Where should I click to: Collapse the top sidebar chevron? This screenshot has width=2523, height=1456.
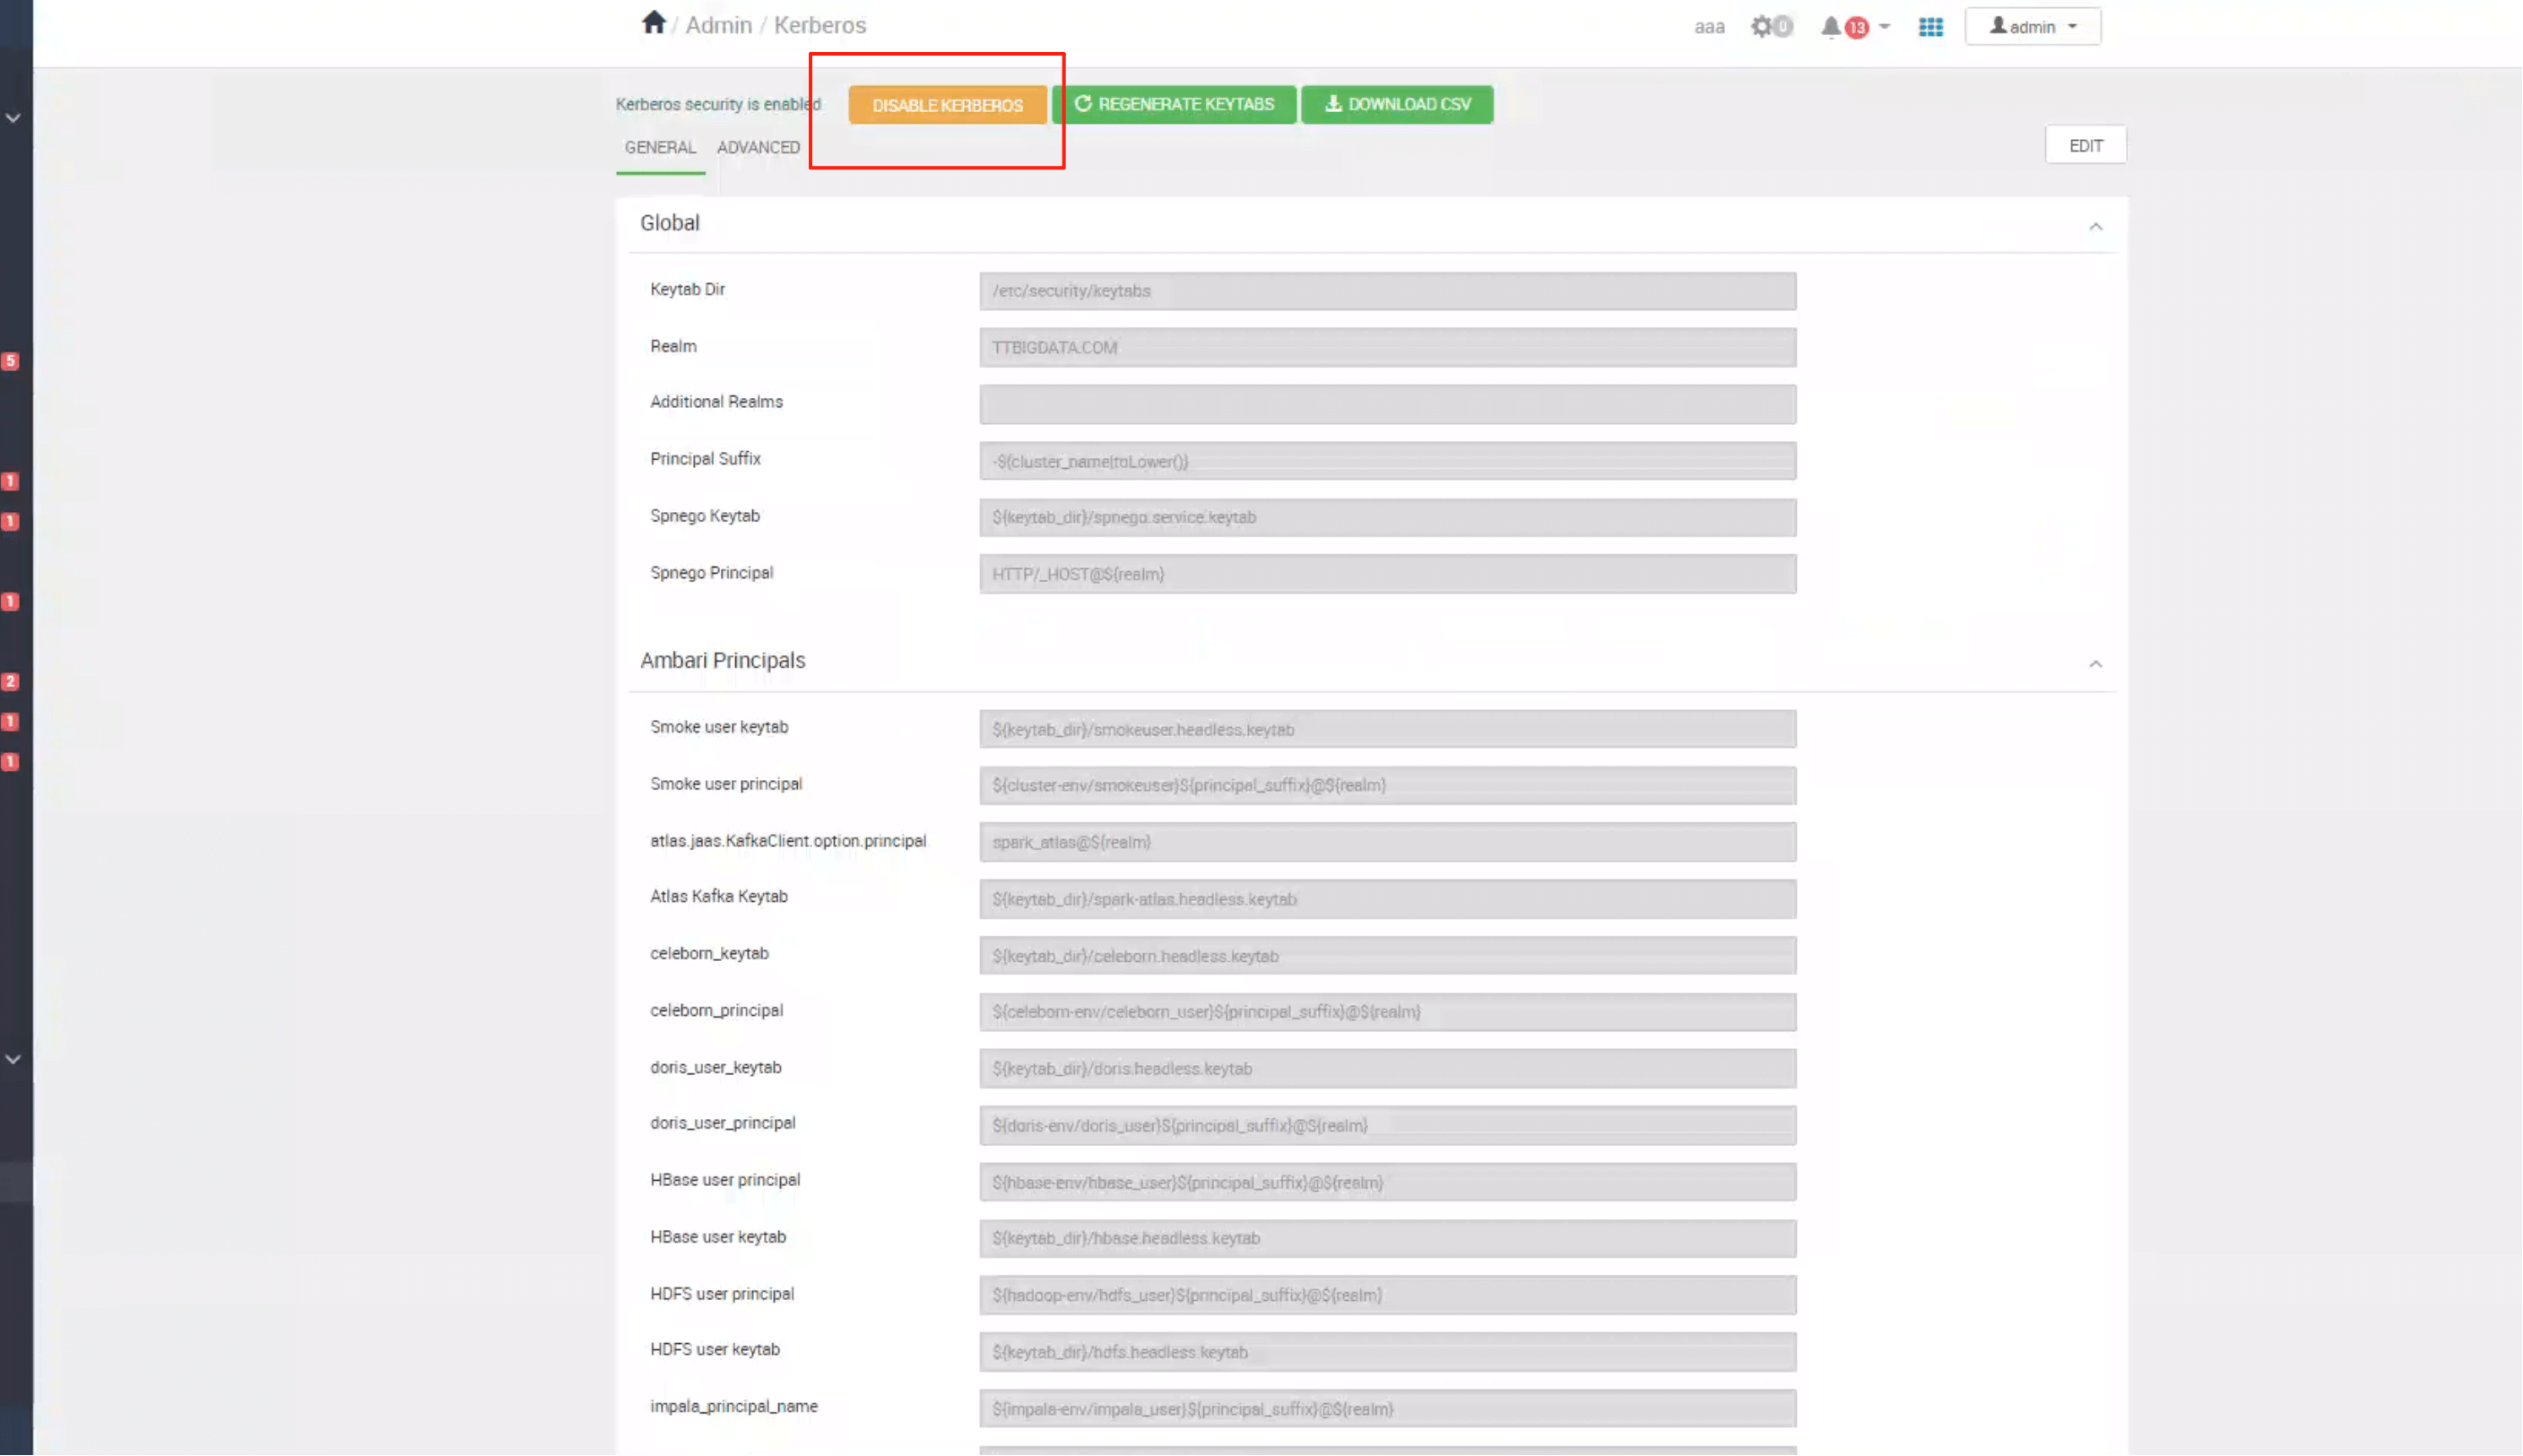point(13,118)
